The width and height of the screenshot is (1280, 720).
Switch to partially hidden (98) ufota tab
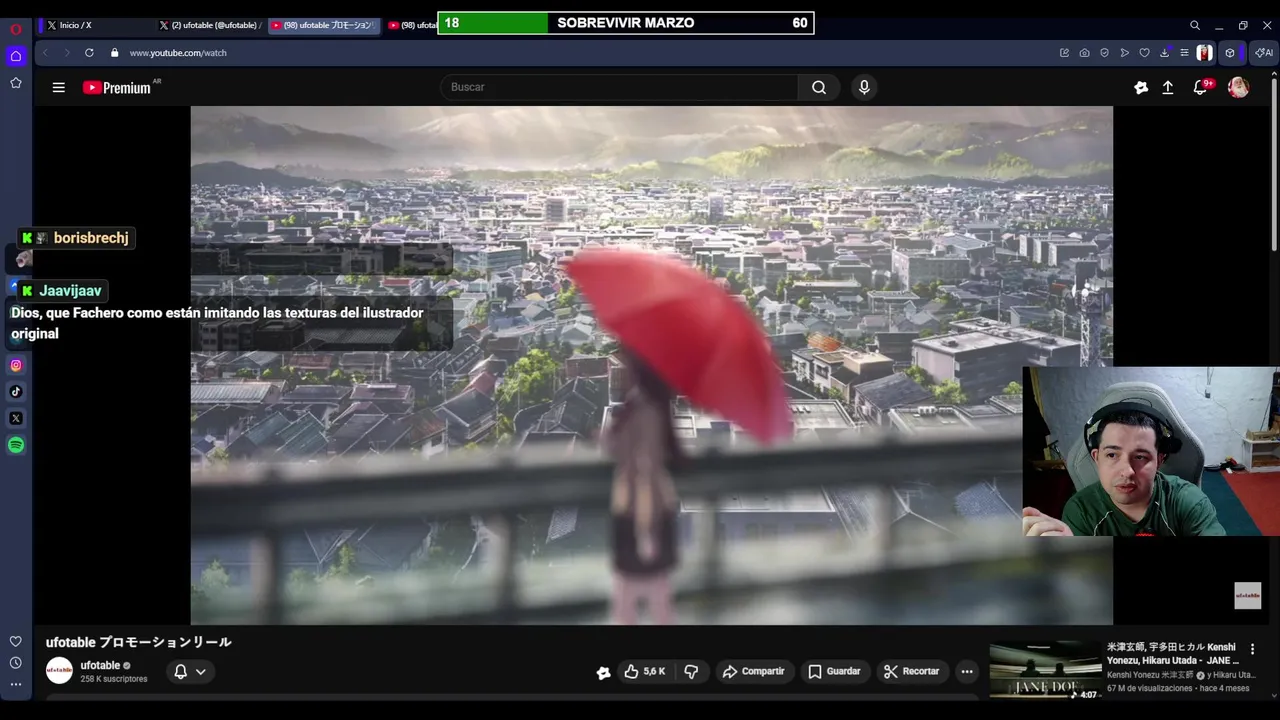click(410, 25)
